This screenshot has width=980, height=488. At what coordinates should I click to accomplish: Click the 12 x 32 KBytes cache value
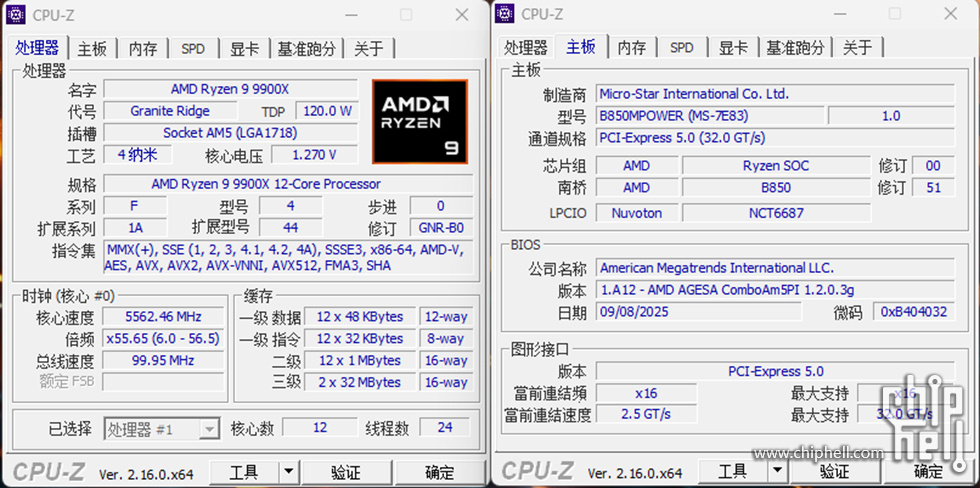pyautogui.click(x=360, y=339)
